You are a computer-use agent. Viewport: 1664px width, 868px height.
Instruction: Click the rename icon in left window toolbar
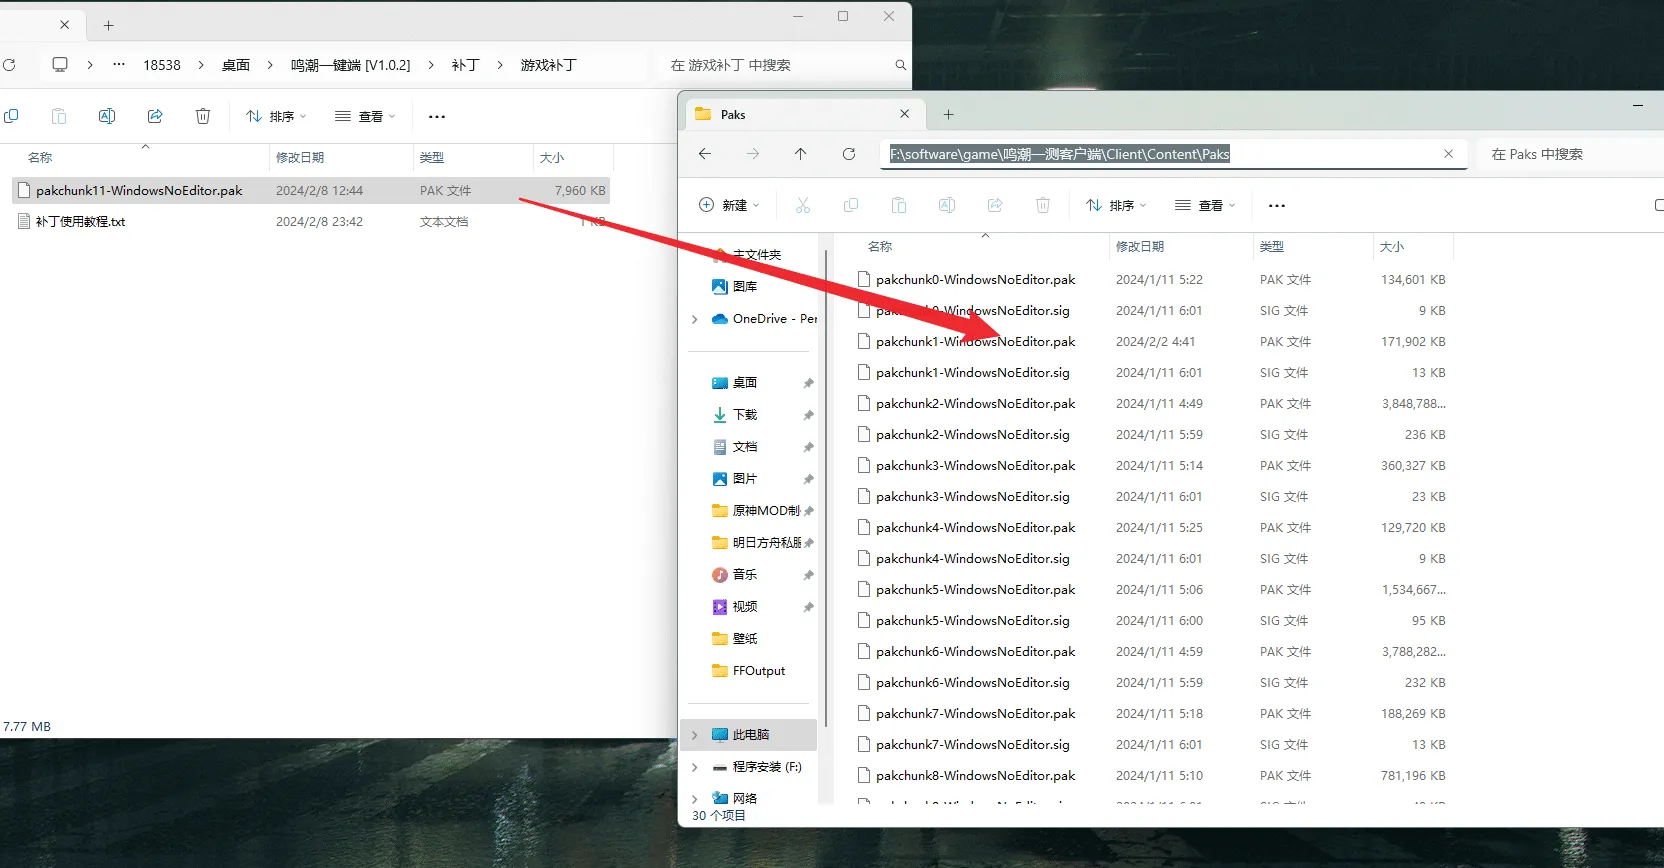(x=107, y=116)
